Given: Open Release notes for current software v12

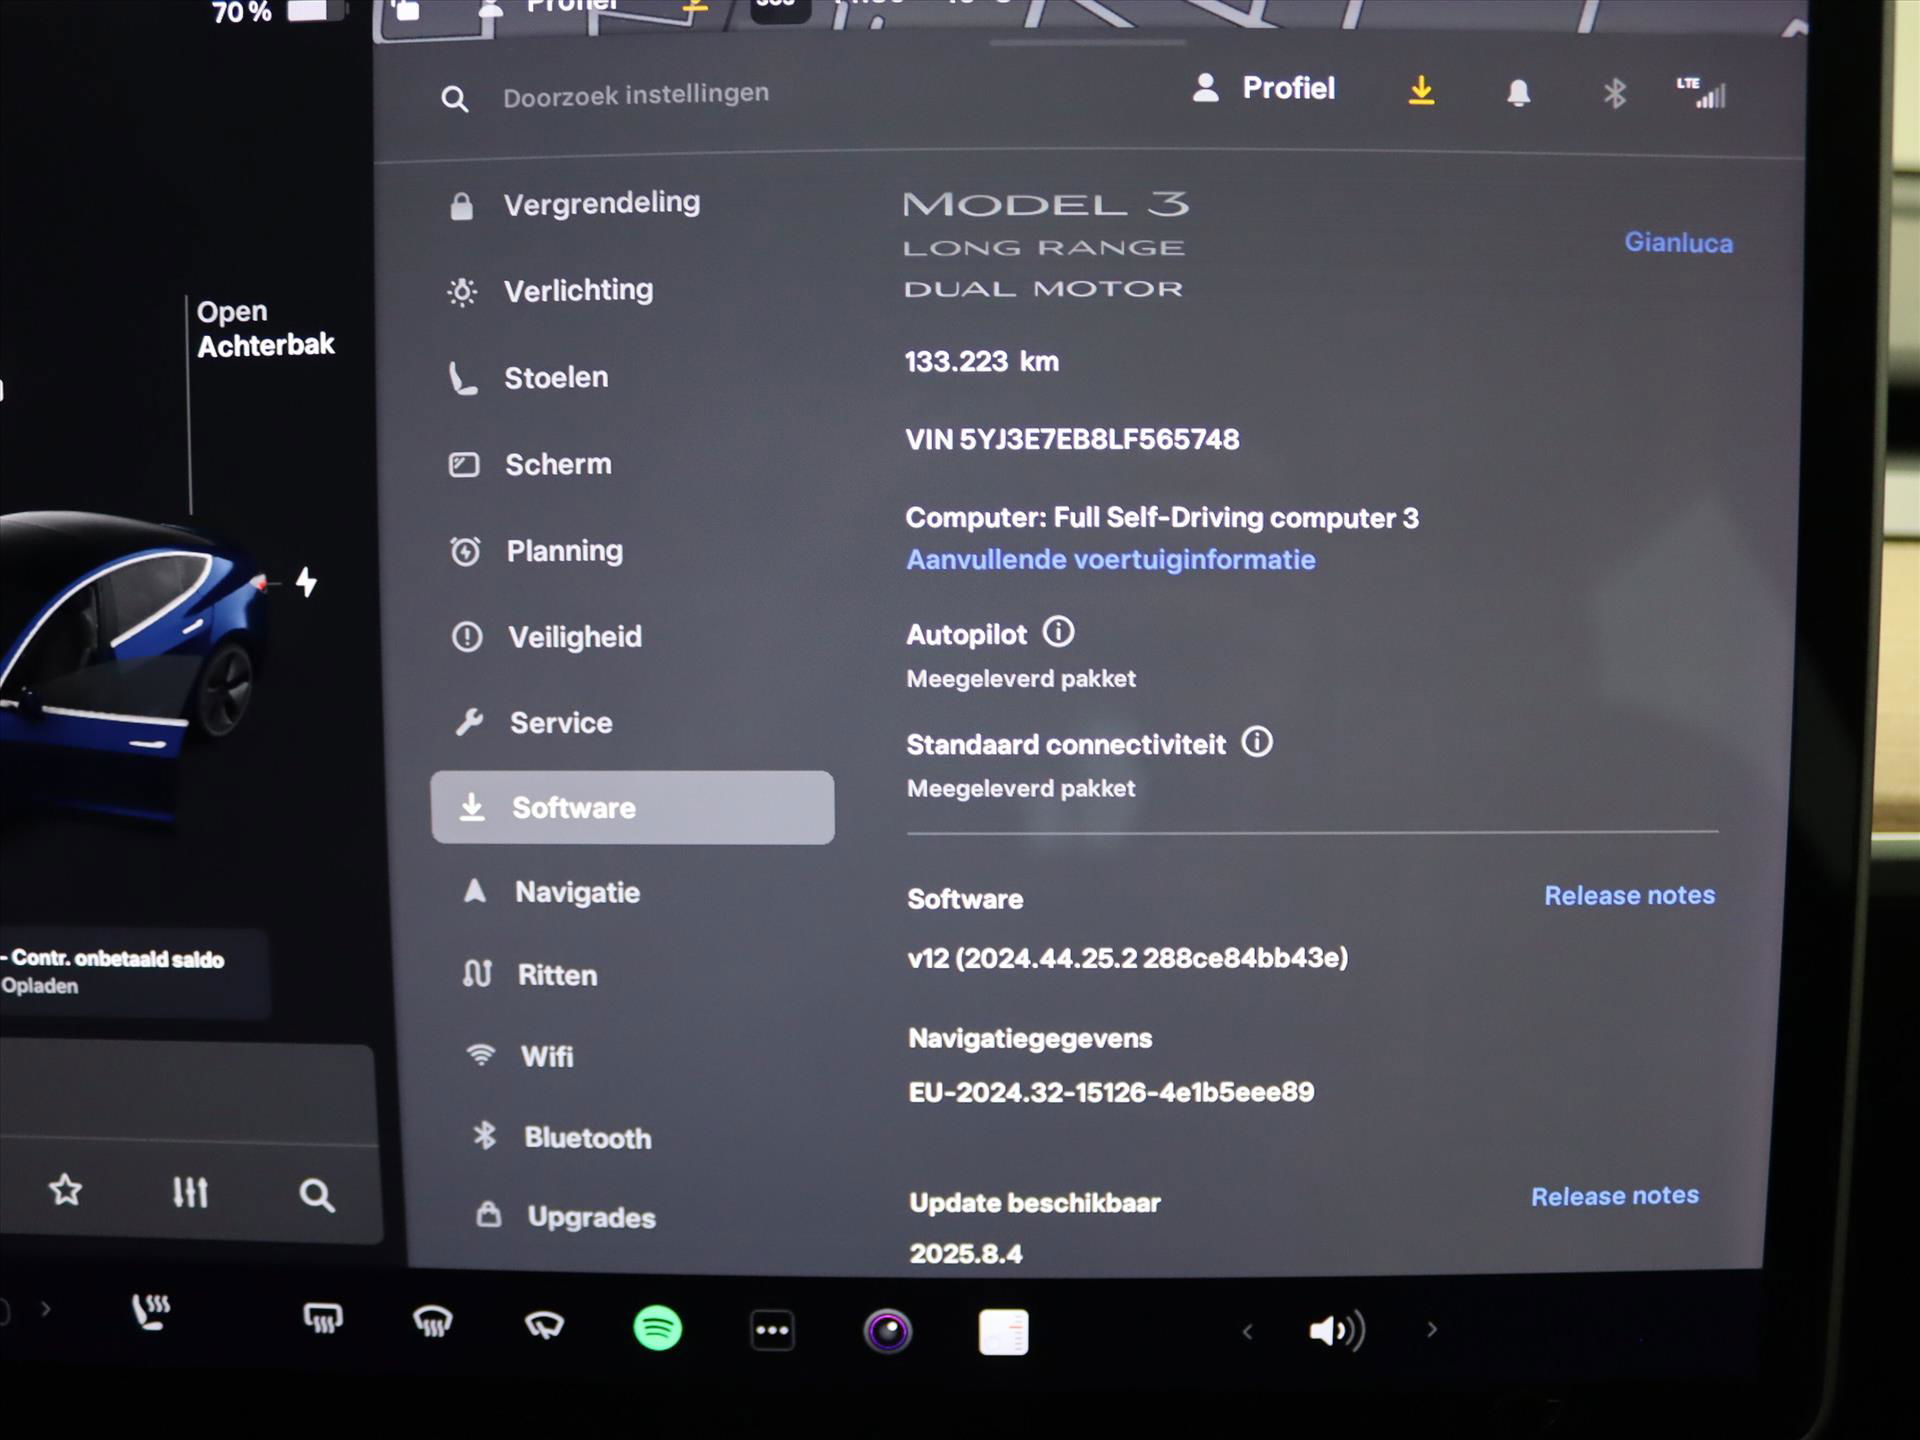Looking at the screenshot, I should click(1629, 896).
